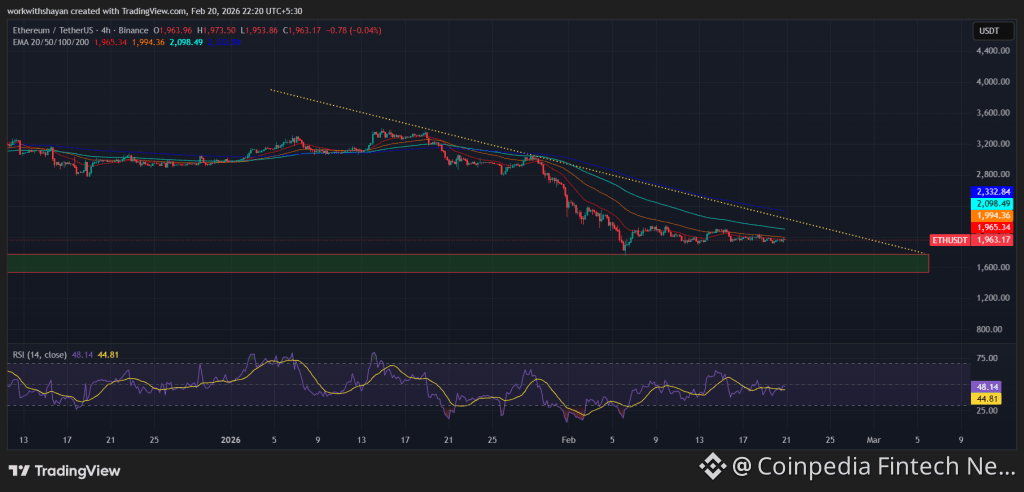The width and height of the screenshot is (1024, 492).
Task: Click the 2026 label on time axis
Action: pos(231,439)
